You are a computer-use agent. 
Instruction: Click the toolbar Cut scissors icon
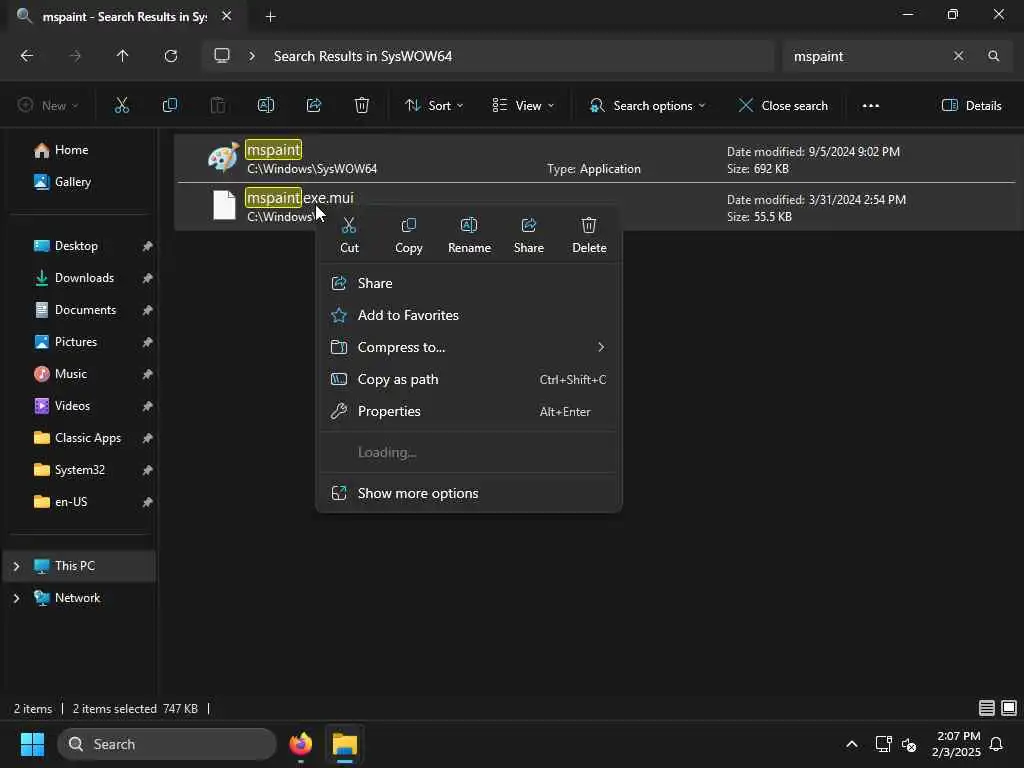click(x=121, y=105)
